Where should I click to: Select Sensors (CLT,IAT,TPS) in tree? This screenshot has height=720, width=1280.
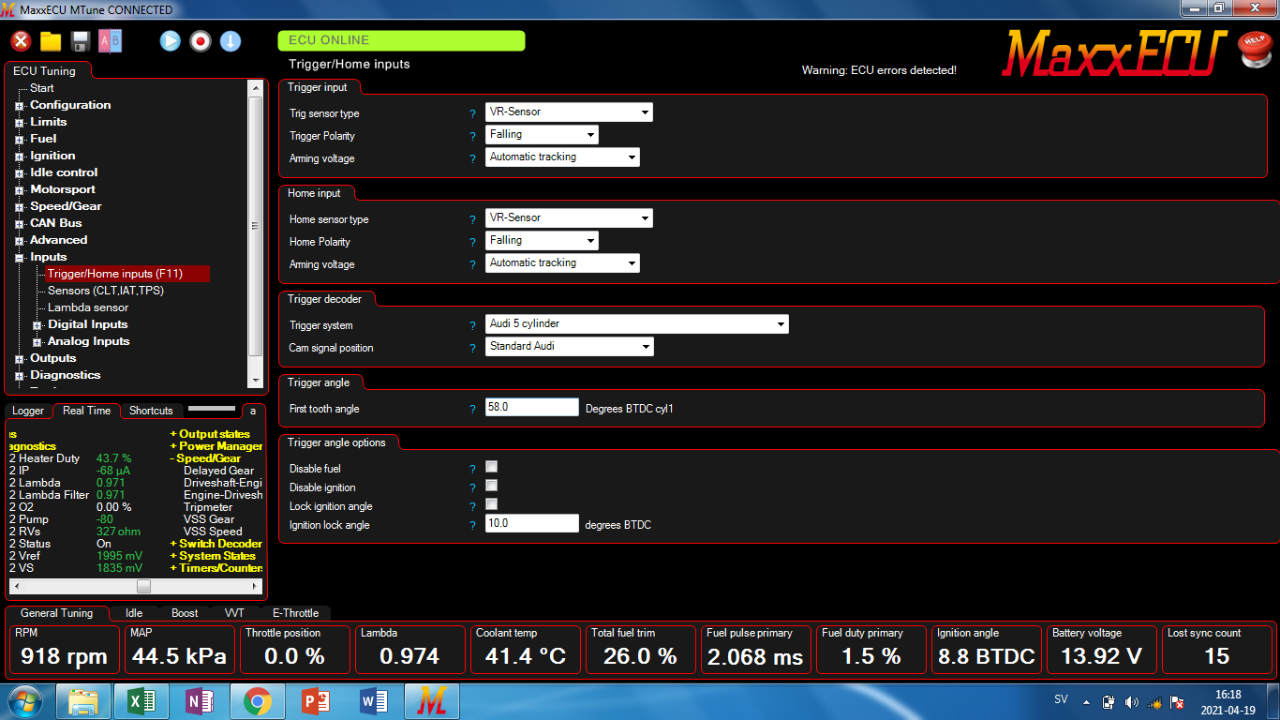(x=106, y=291)
